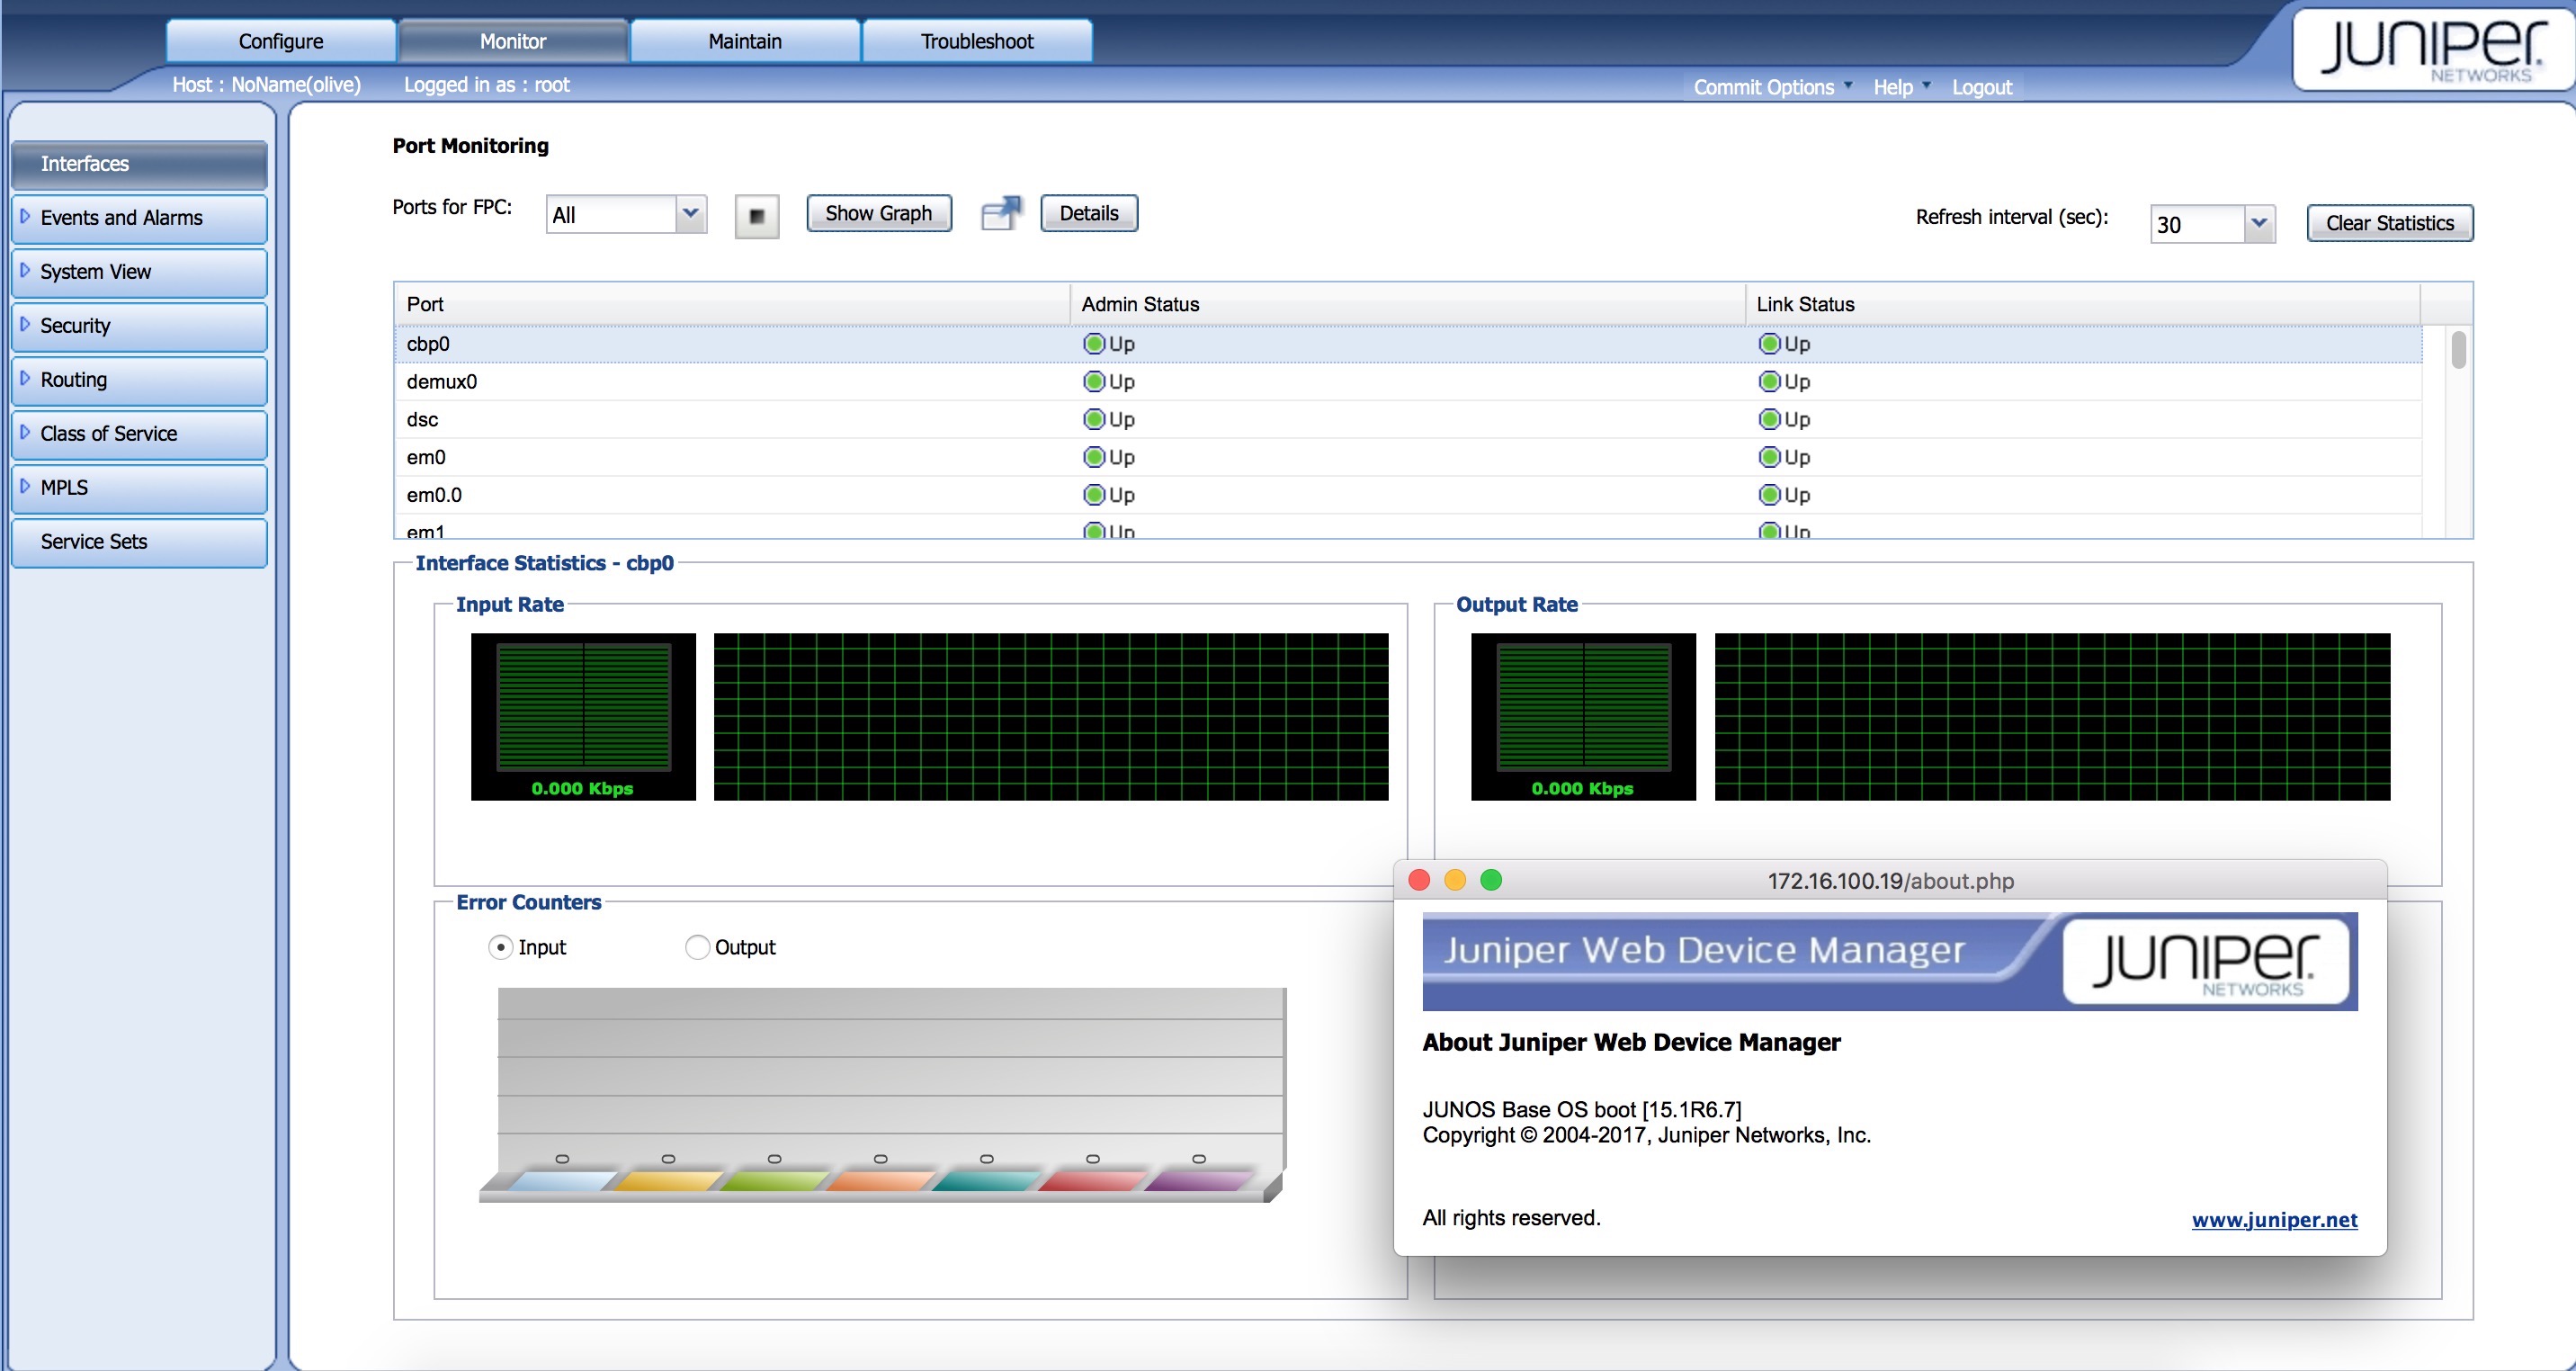Viewport: 2576px width, 1371px height.
Task: Click the teal error counter swatch
Action: (x=986, y=1181)
